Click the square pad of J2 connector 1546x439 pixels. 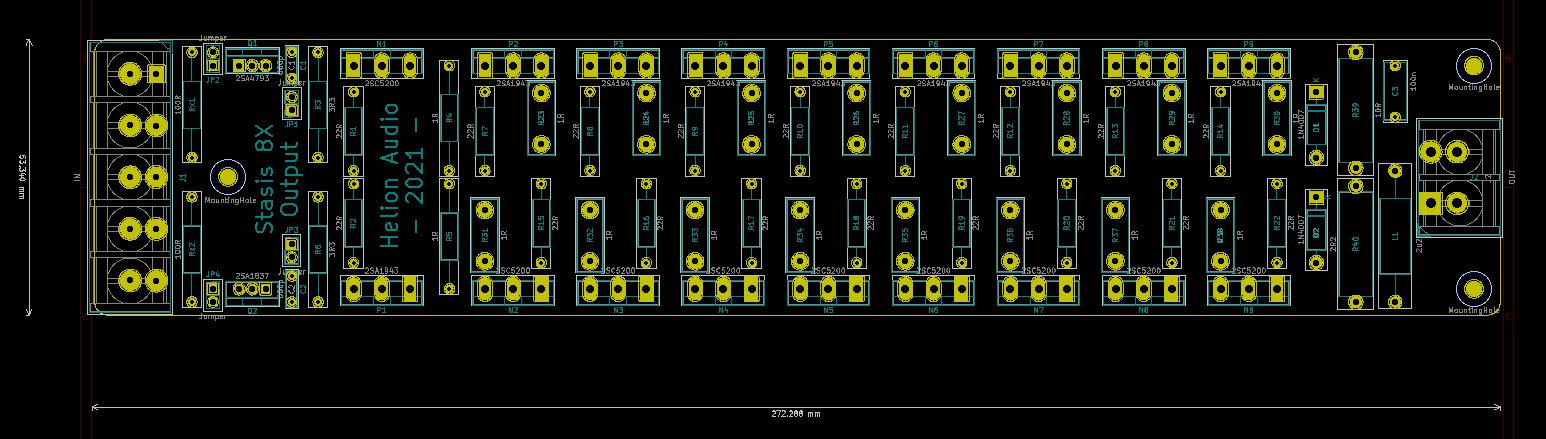(x=1431, y=203)
